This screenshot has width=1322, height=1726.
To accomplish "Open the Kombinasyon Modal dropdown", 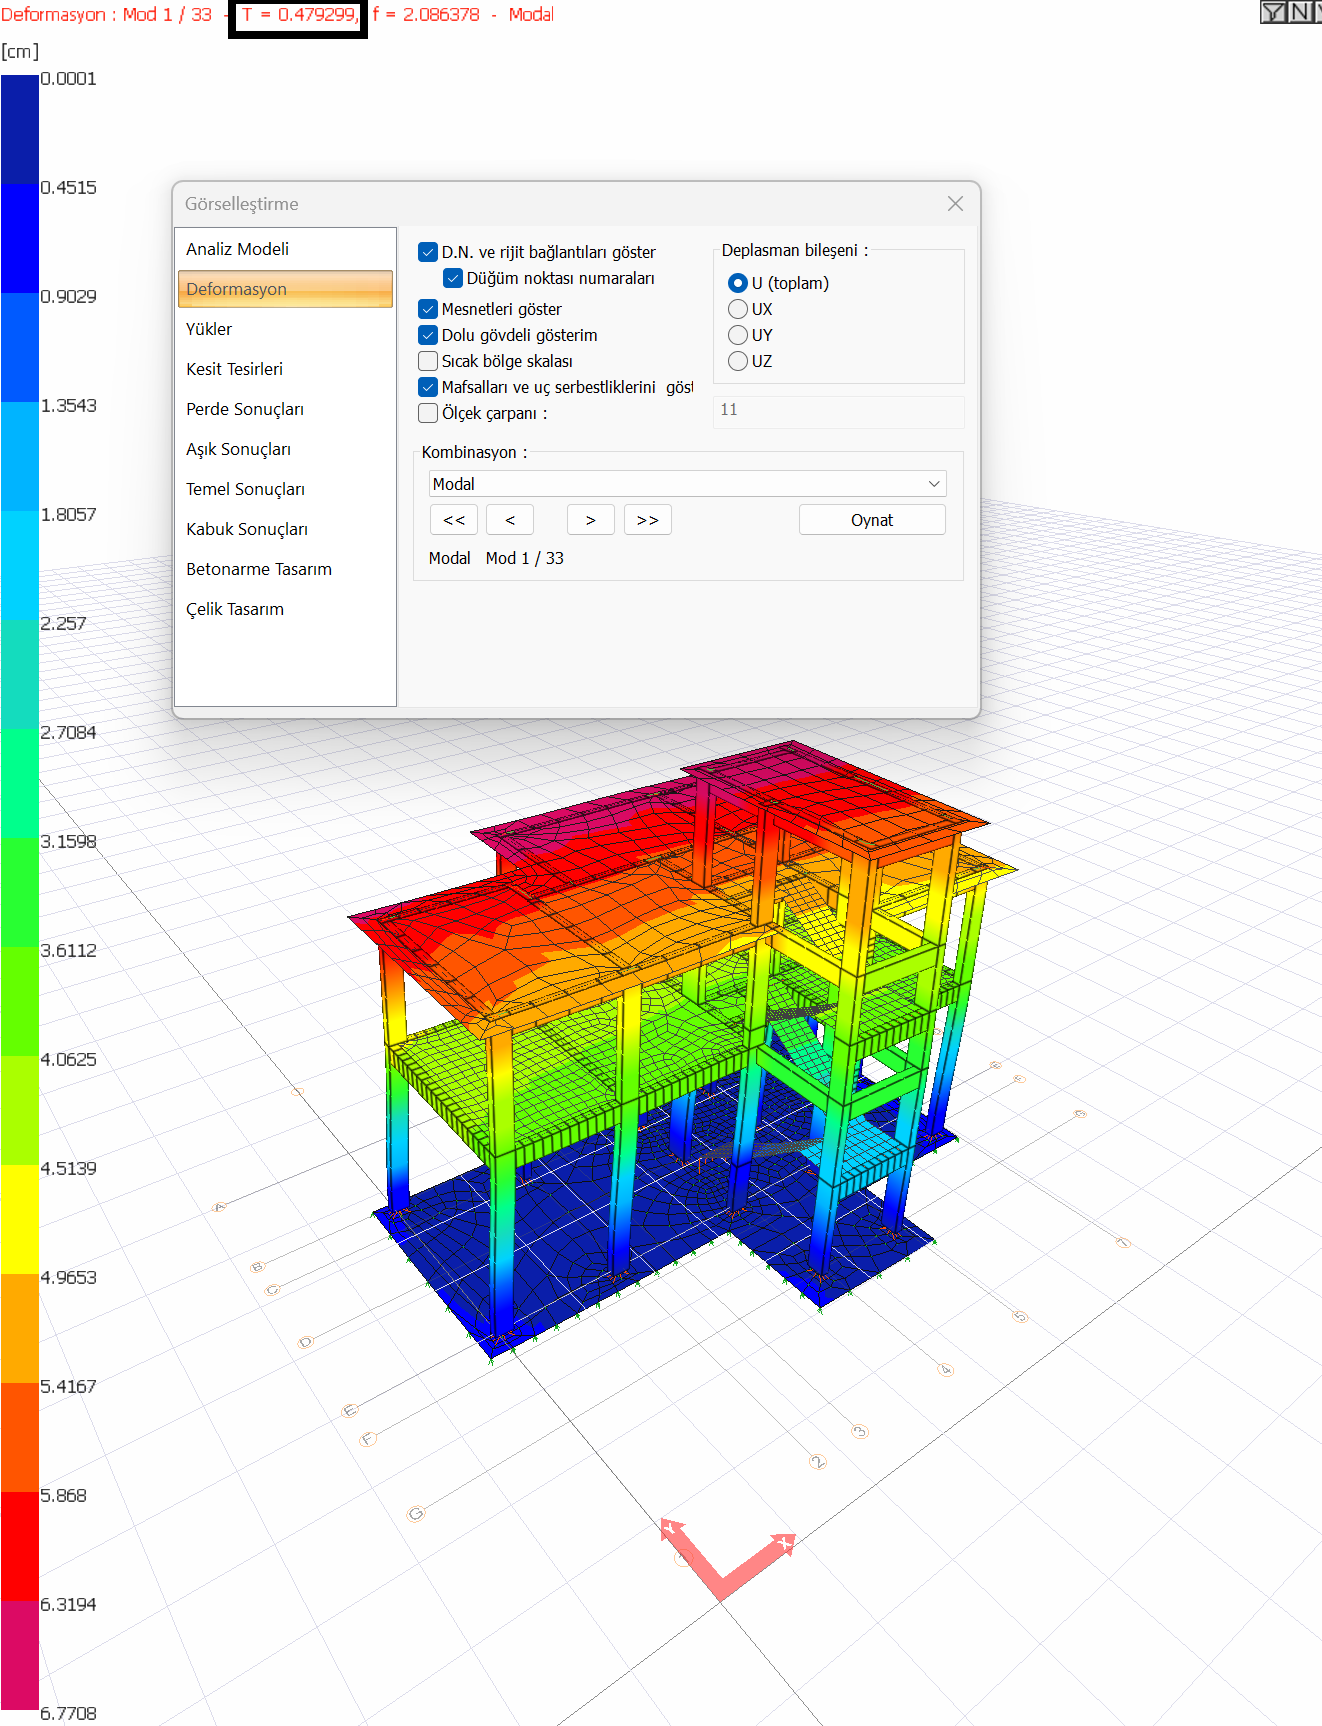I will tap(687, 484).
